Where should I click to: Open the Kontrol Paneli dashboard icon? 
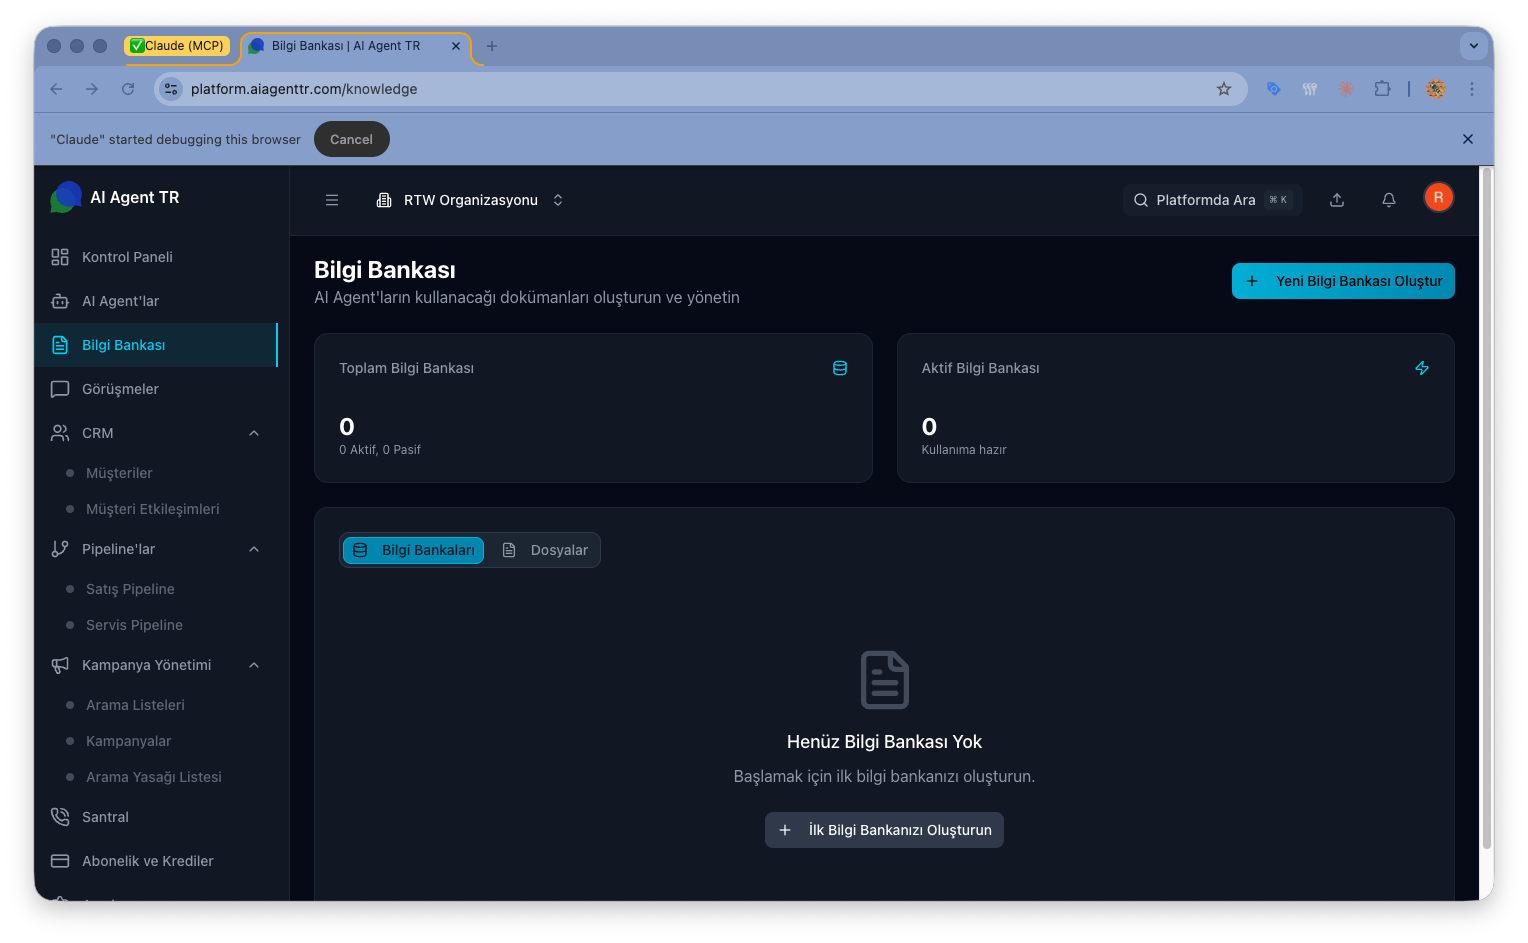click(60, 257)
